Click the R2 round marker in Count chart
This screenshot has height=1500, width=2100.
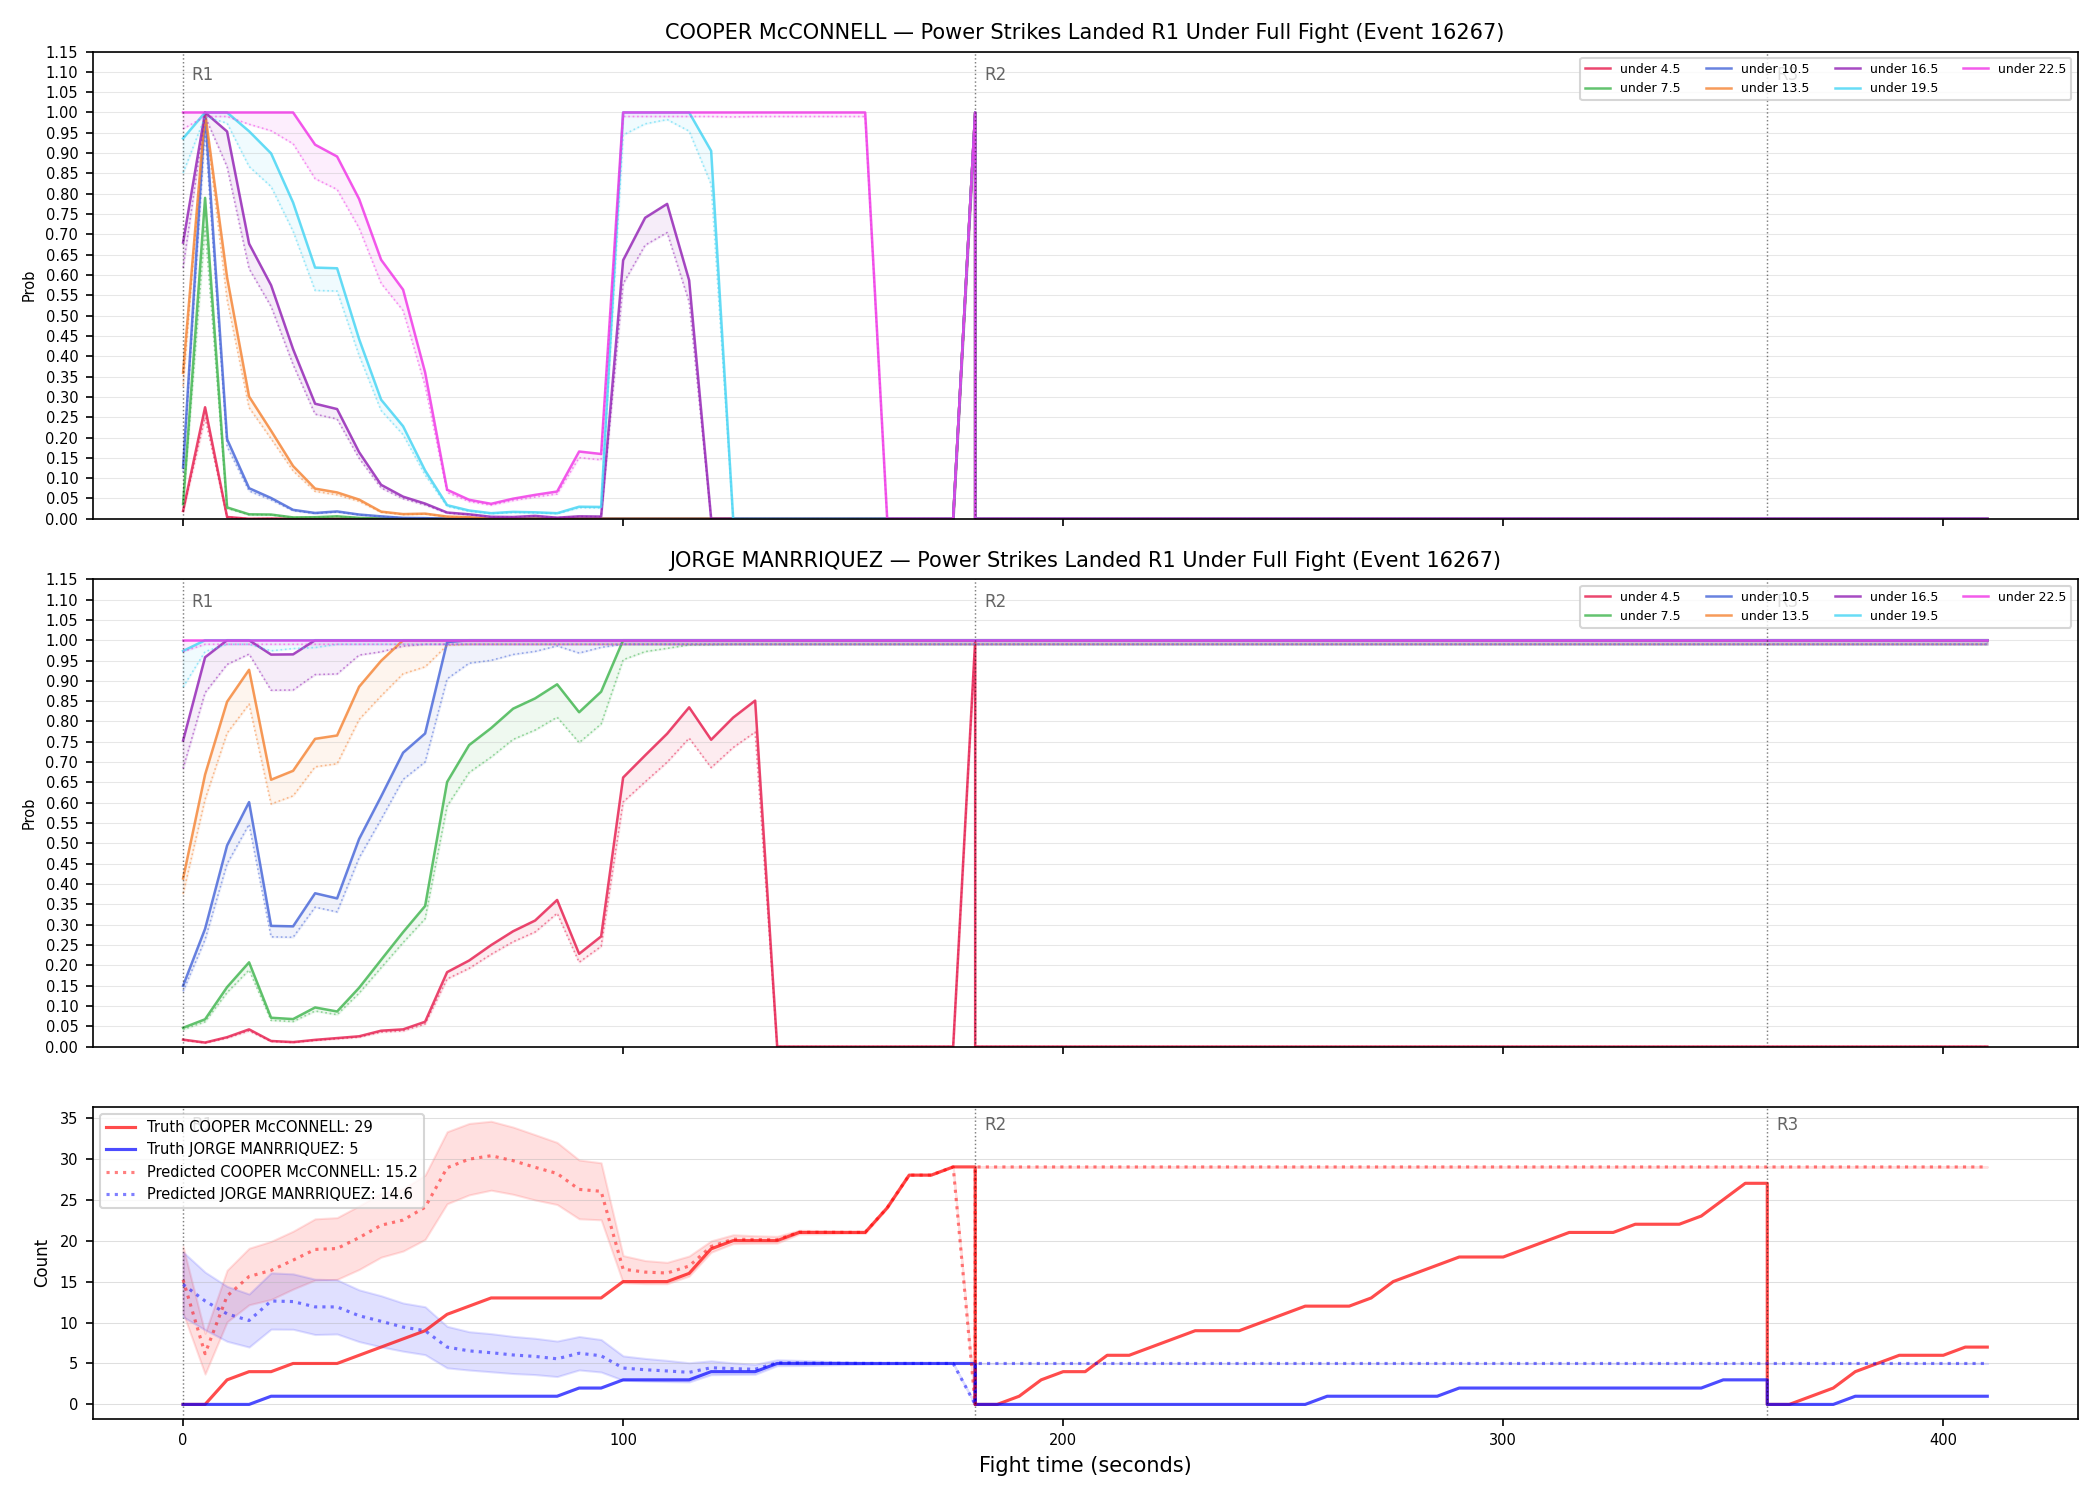coord(995,1124)
